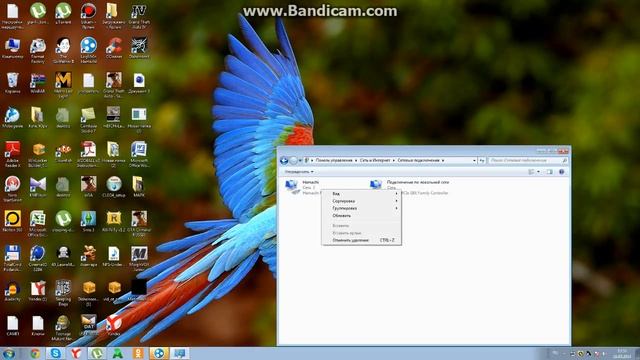Screen dimensions: 640x360
Task: Click the change view icon in toolbar
Action: click(x=531, y=172)
